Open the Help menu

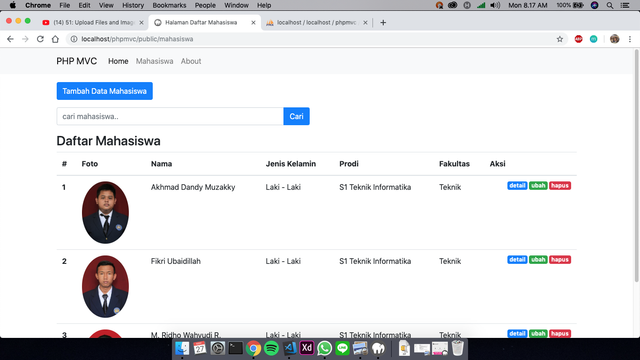coord(264,5)
